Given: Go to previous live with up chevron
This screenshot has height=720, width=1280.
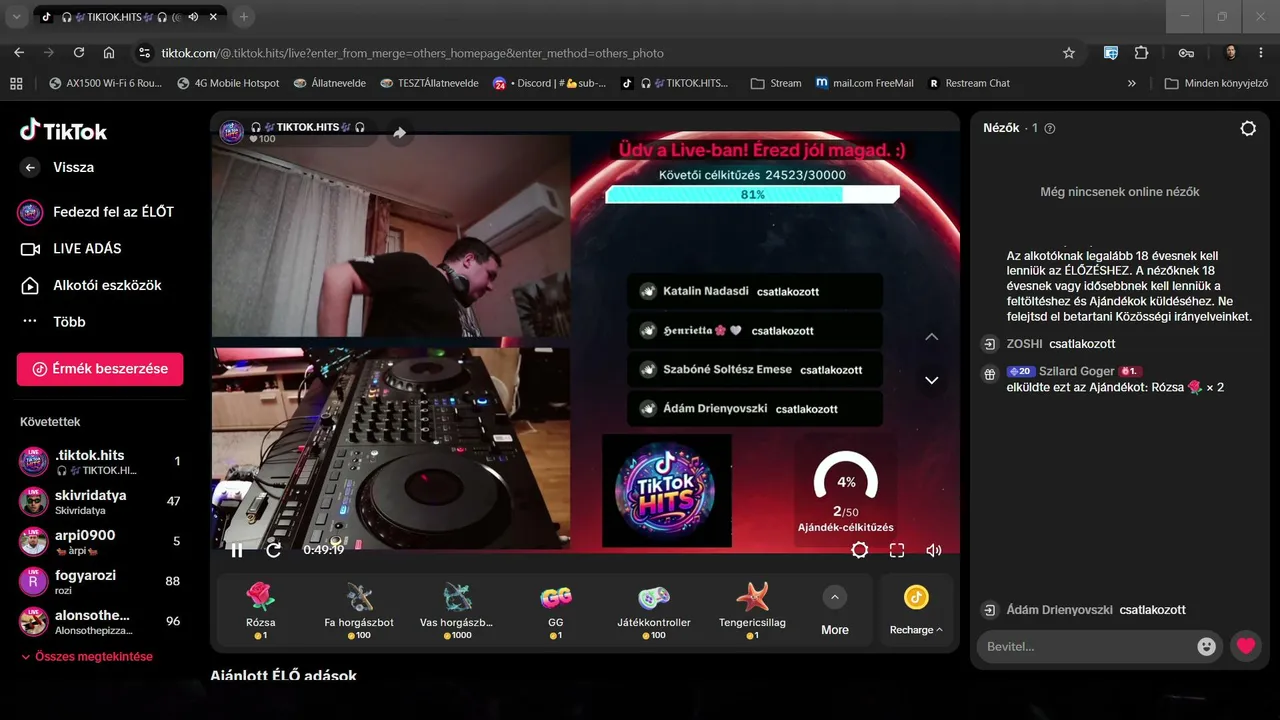Looking at the screenshot, I should [932, 337].
